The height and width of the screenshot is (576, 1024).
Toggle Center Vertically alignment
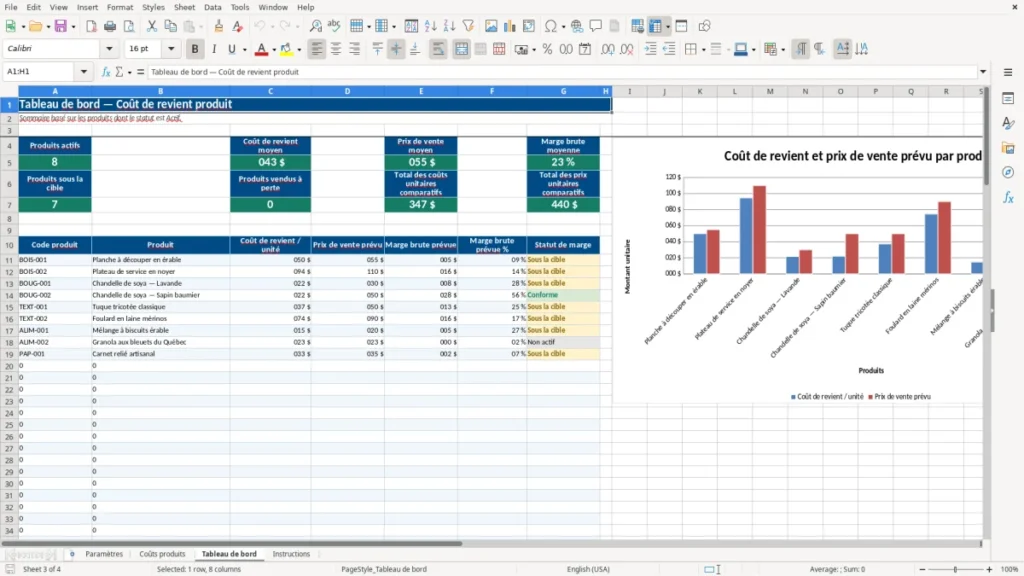pos(396,49)
